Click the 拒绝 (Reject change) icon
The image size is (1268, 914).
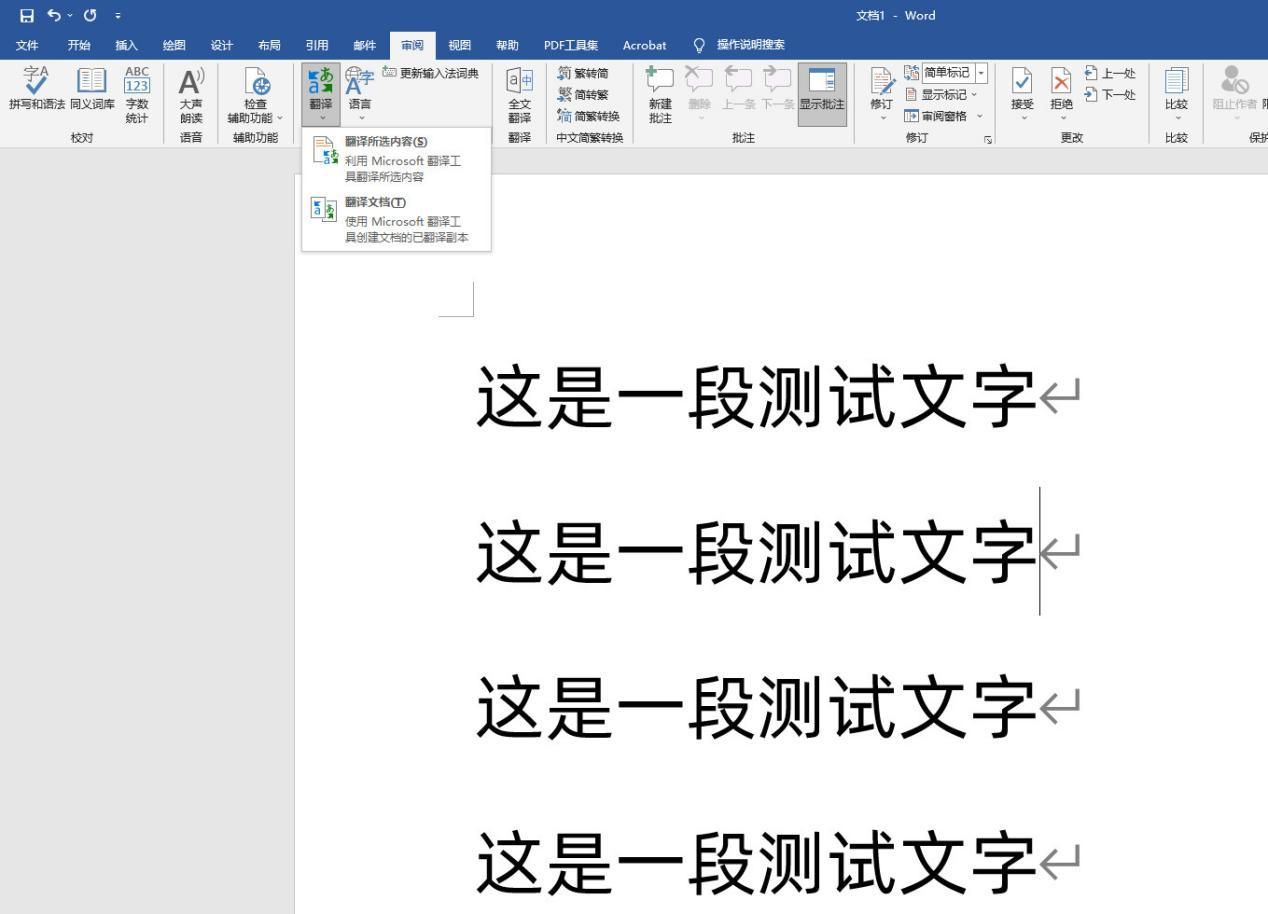[1059, 85]
